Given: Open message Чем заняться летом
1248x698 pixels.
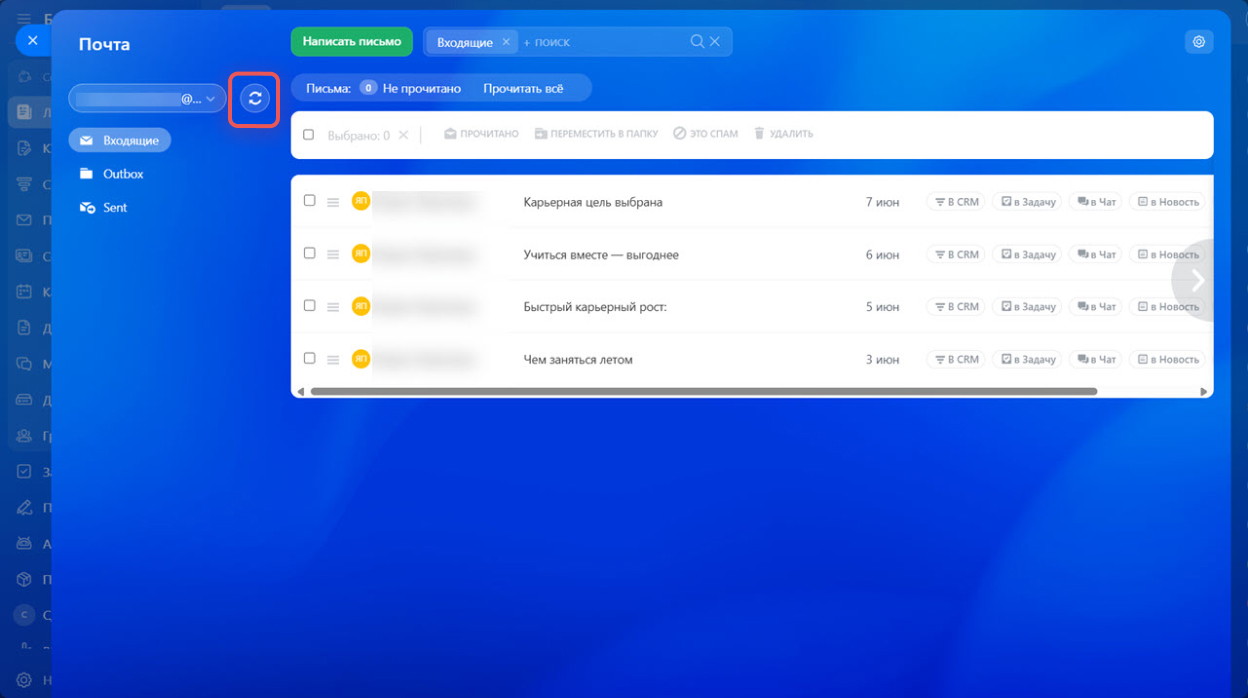Looking at the screenshot, I should [x=578, y=359].
